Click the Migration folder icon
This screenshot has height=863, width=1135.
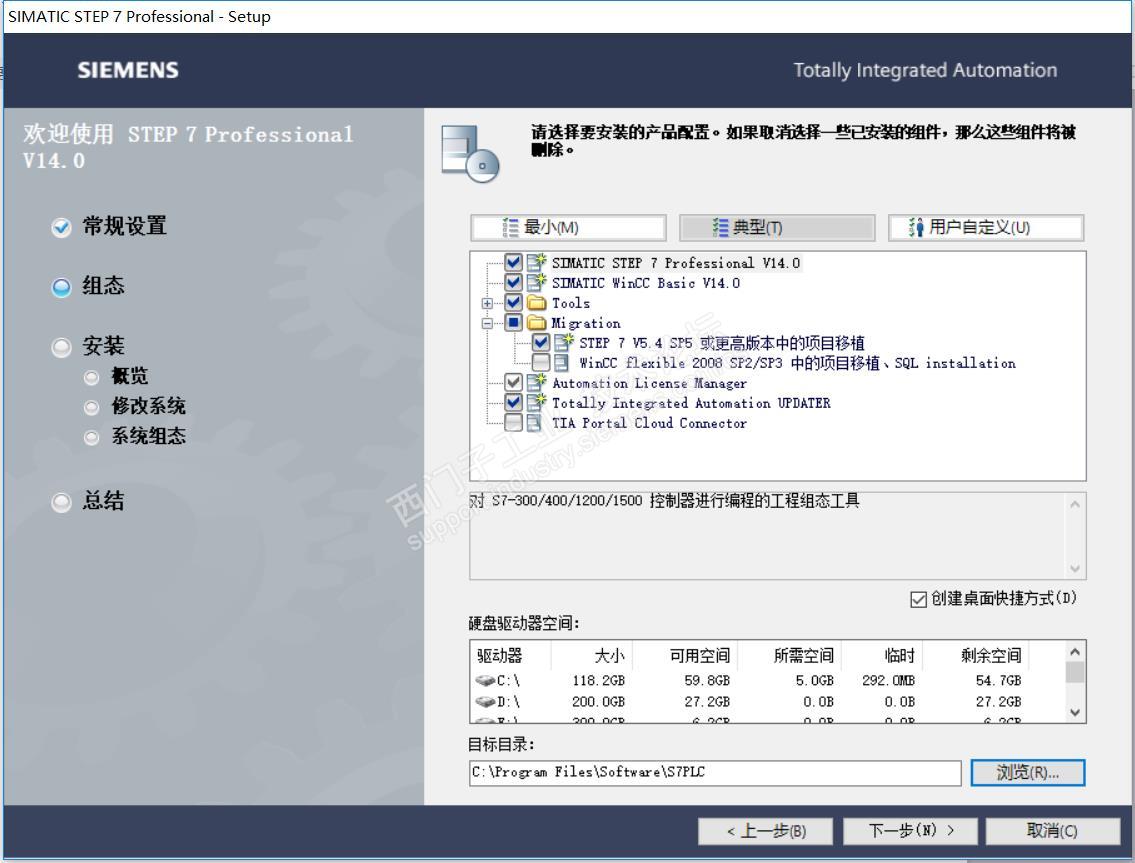click(x=536, y=322)
